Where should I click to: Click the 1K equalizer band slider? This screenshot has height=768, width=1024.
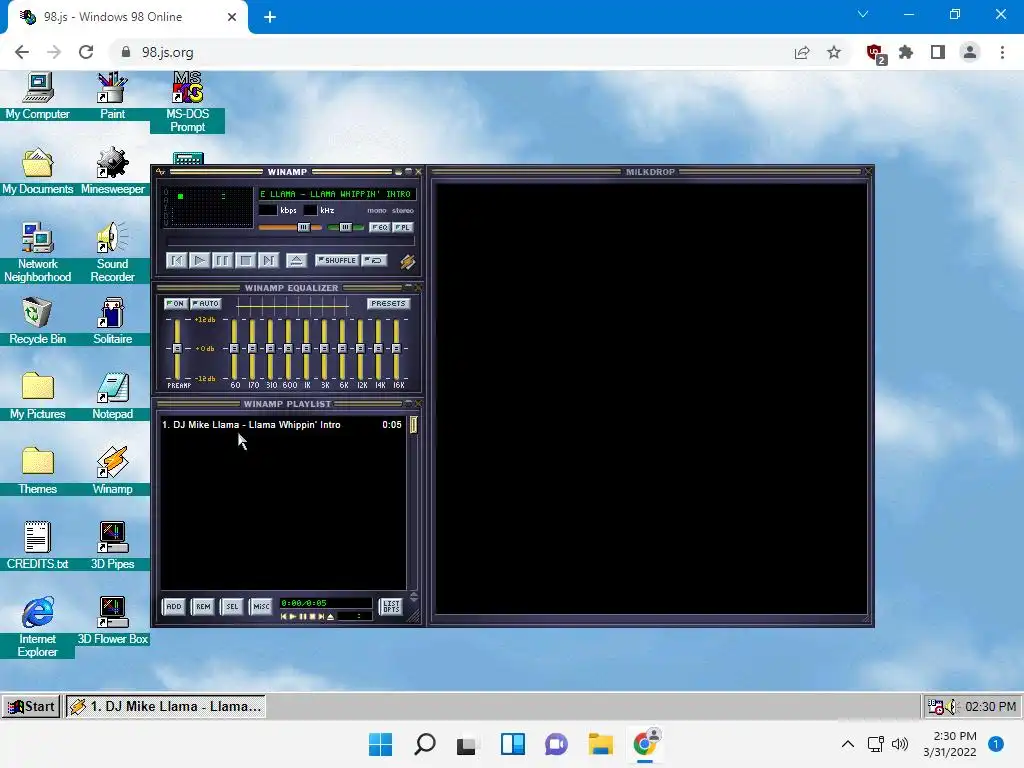(x=306, y=349)
